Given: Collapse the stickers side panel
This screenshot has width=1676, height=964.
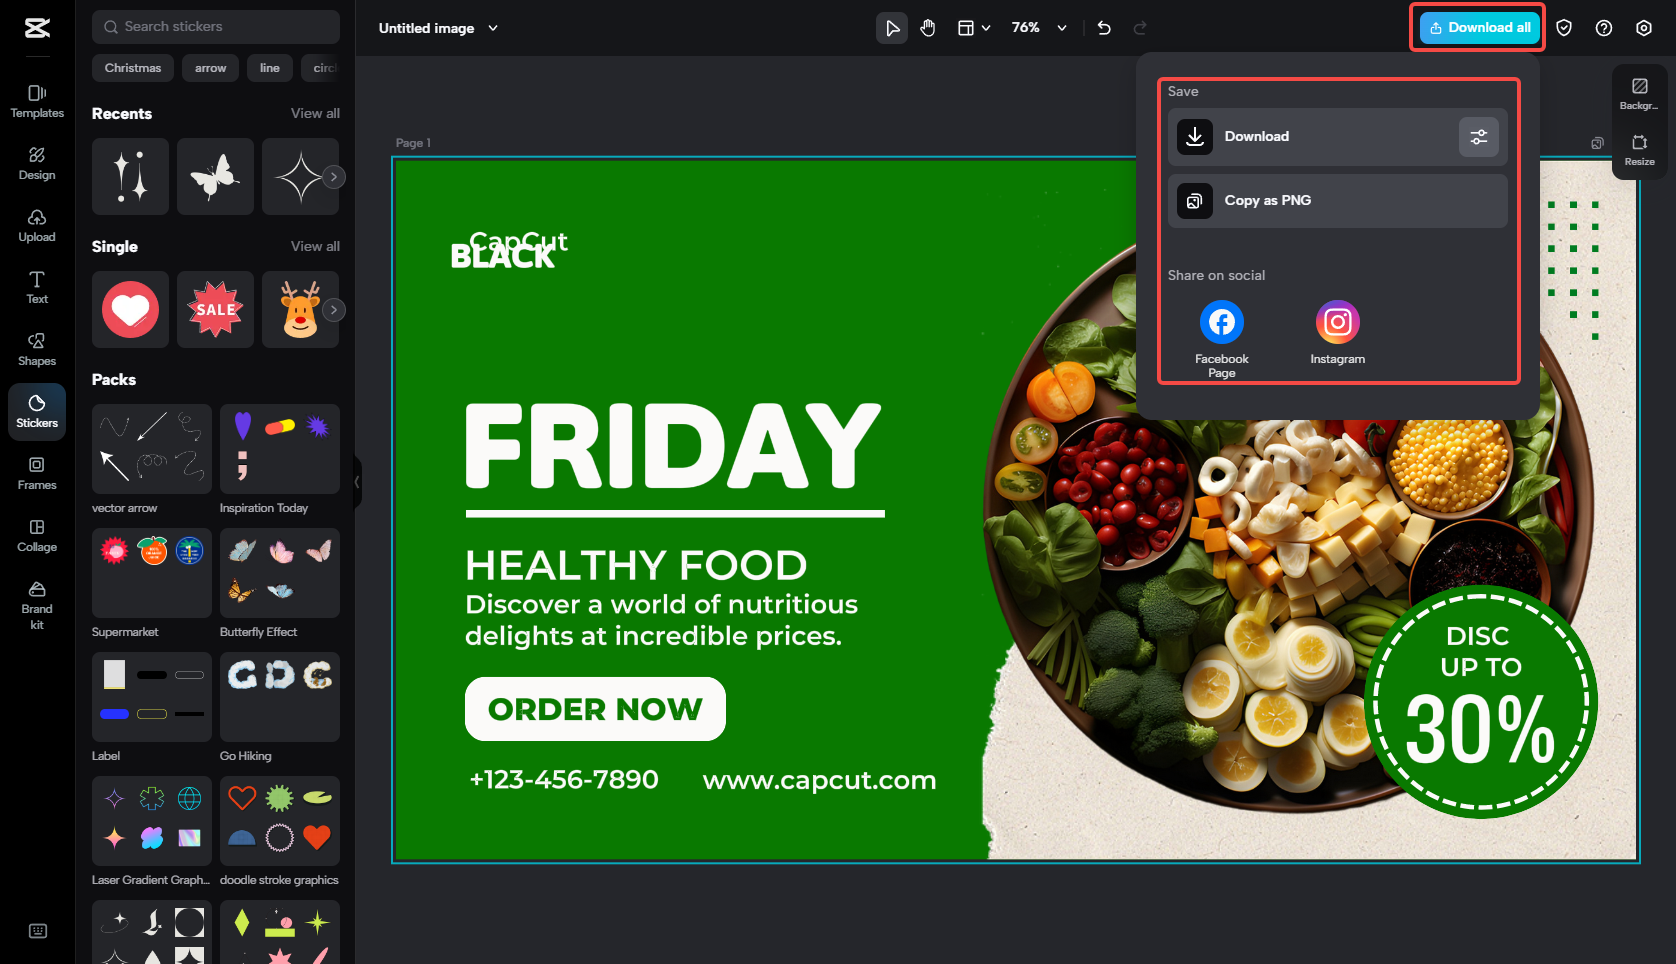Looking at the screenshot, I should pyautogui.click(x=357, y=482).
